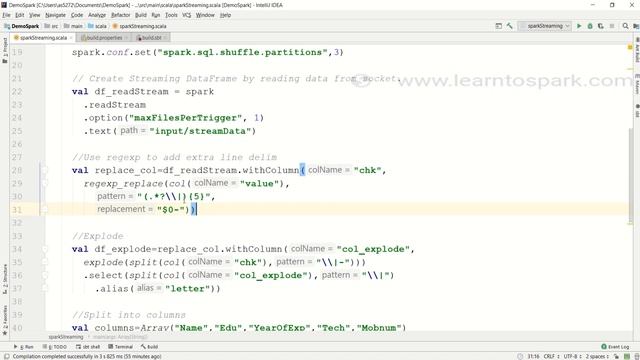Place cursor on line number 32 gutter
The image size is (640, 360).
pyautogui.click(x=17, y=222)
